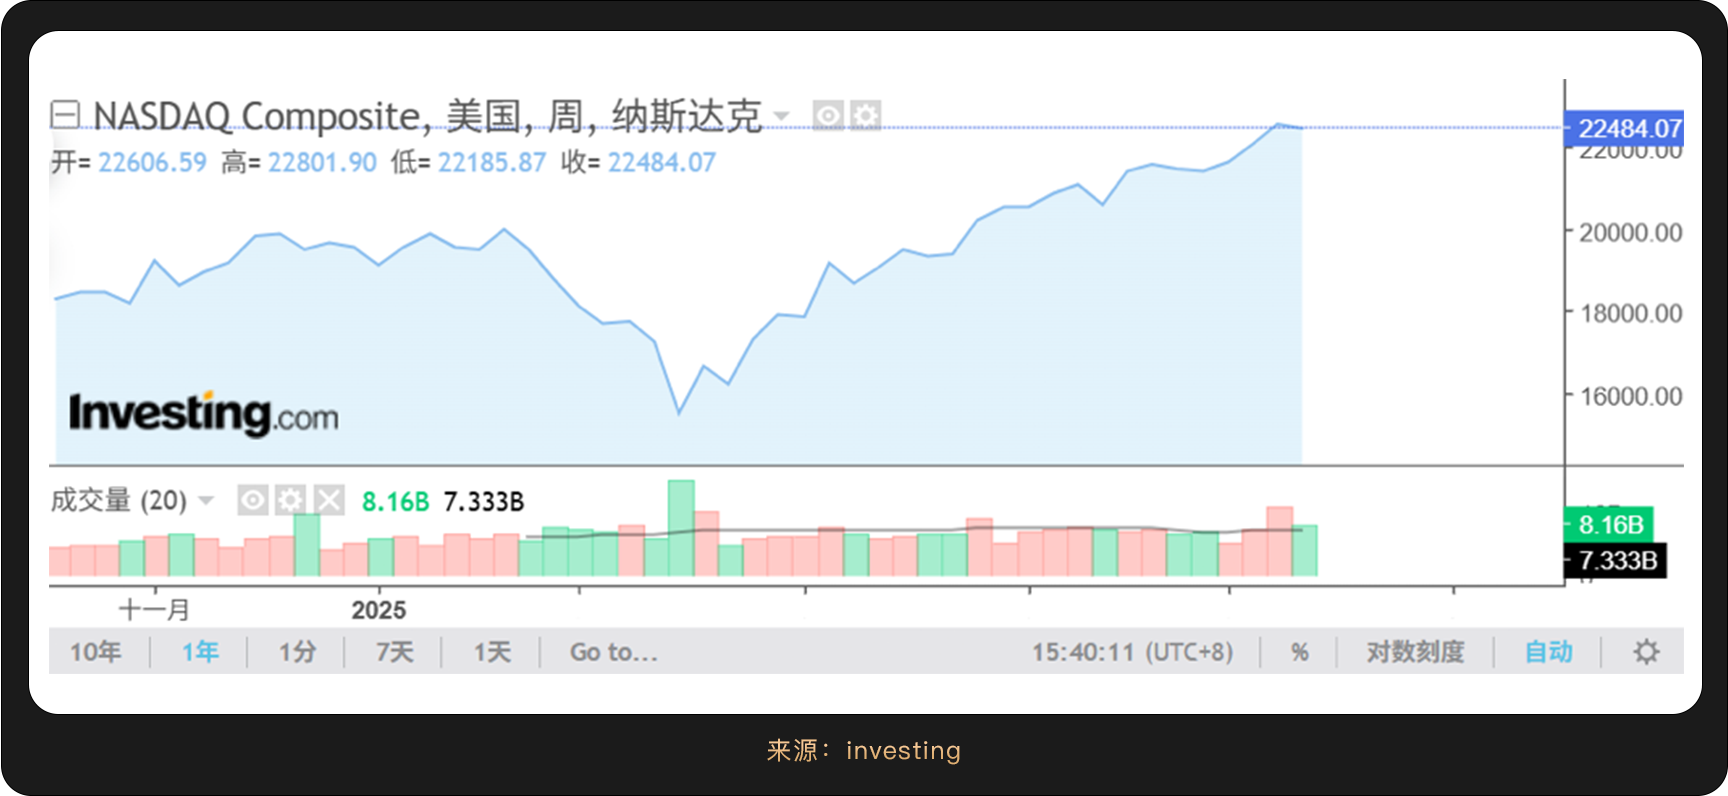Image resolution: width=1728 pixels, height=796 pixels.
Task: Toggle percentage scale with % button
Action: [1299, 652]
